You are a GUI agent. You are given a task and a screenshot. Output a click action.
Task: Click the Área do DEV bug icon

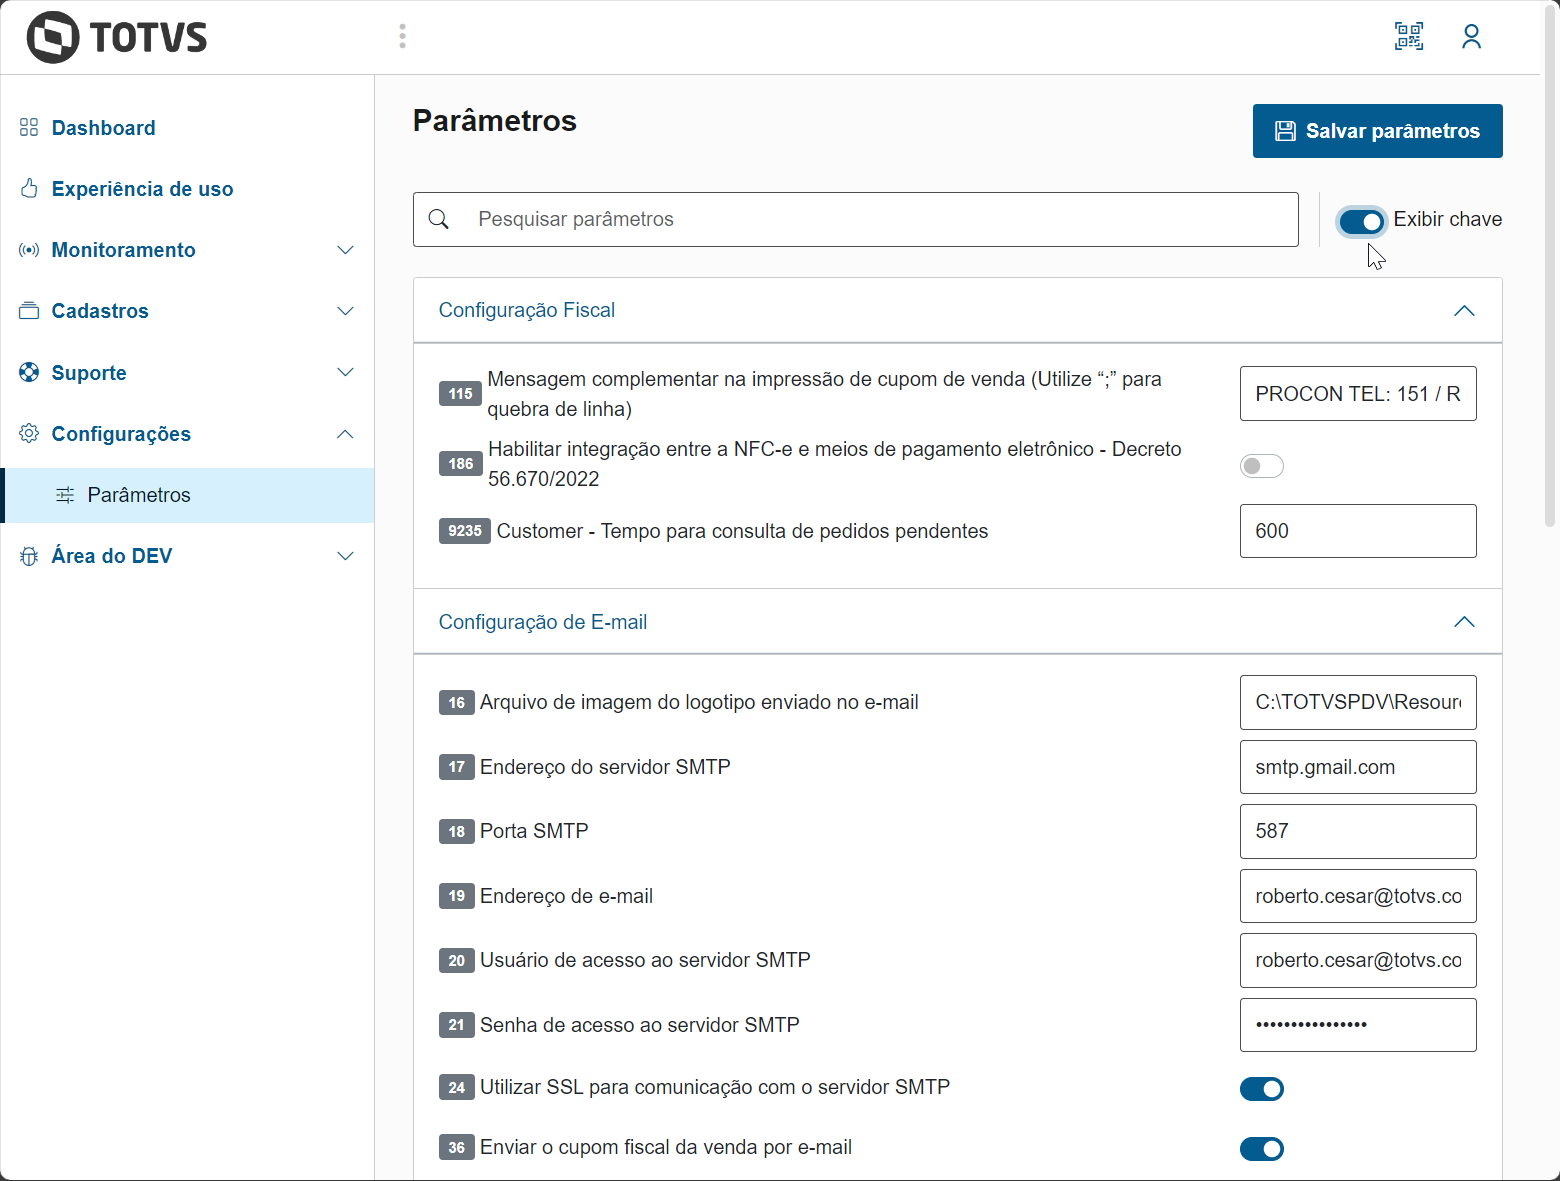tap(29, 556)
